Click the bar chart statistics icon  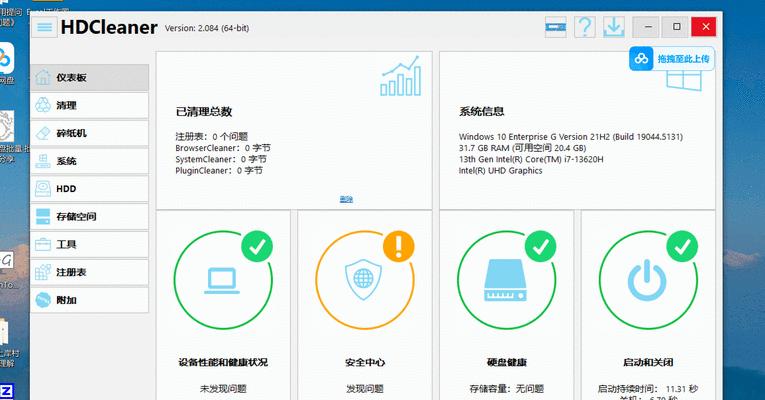point(401,76)
